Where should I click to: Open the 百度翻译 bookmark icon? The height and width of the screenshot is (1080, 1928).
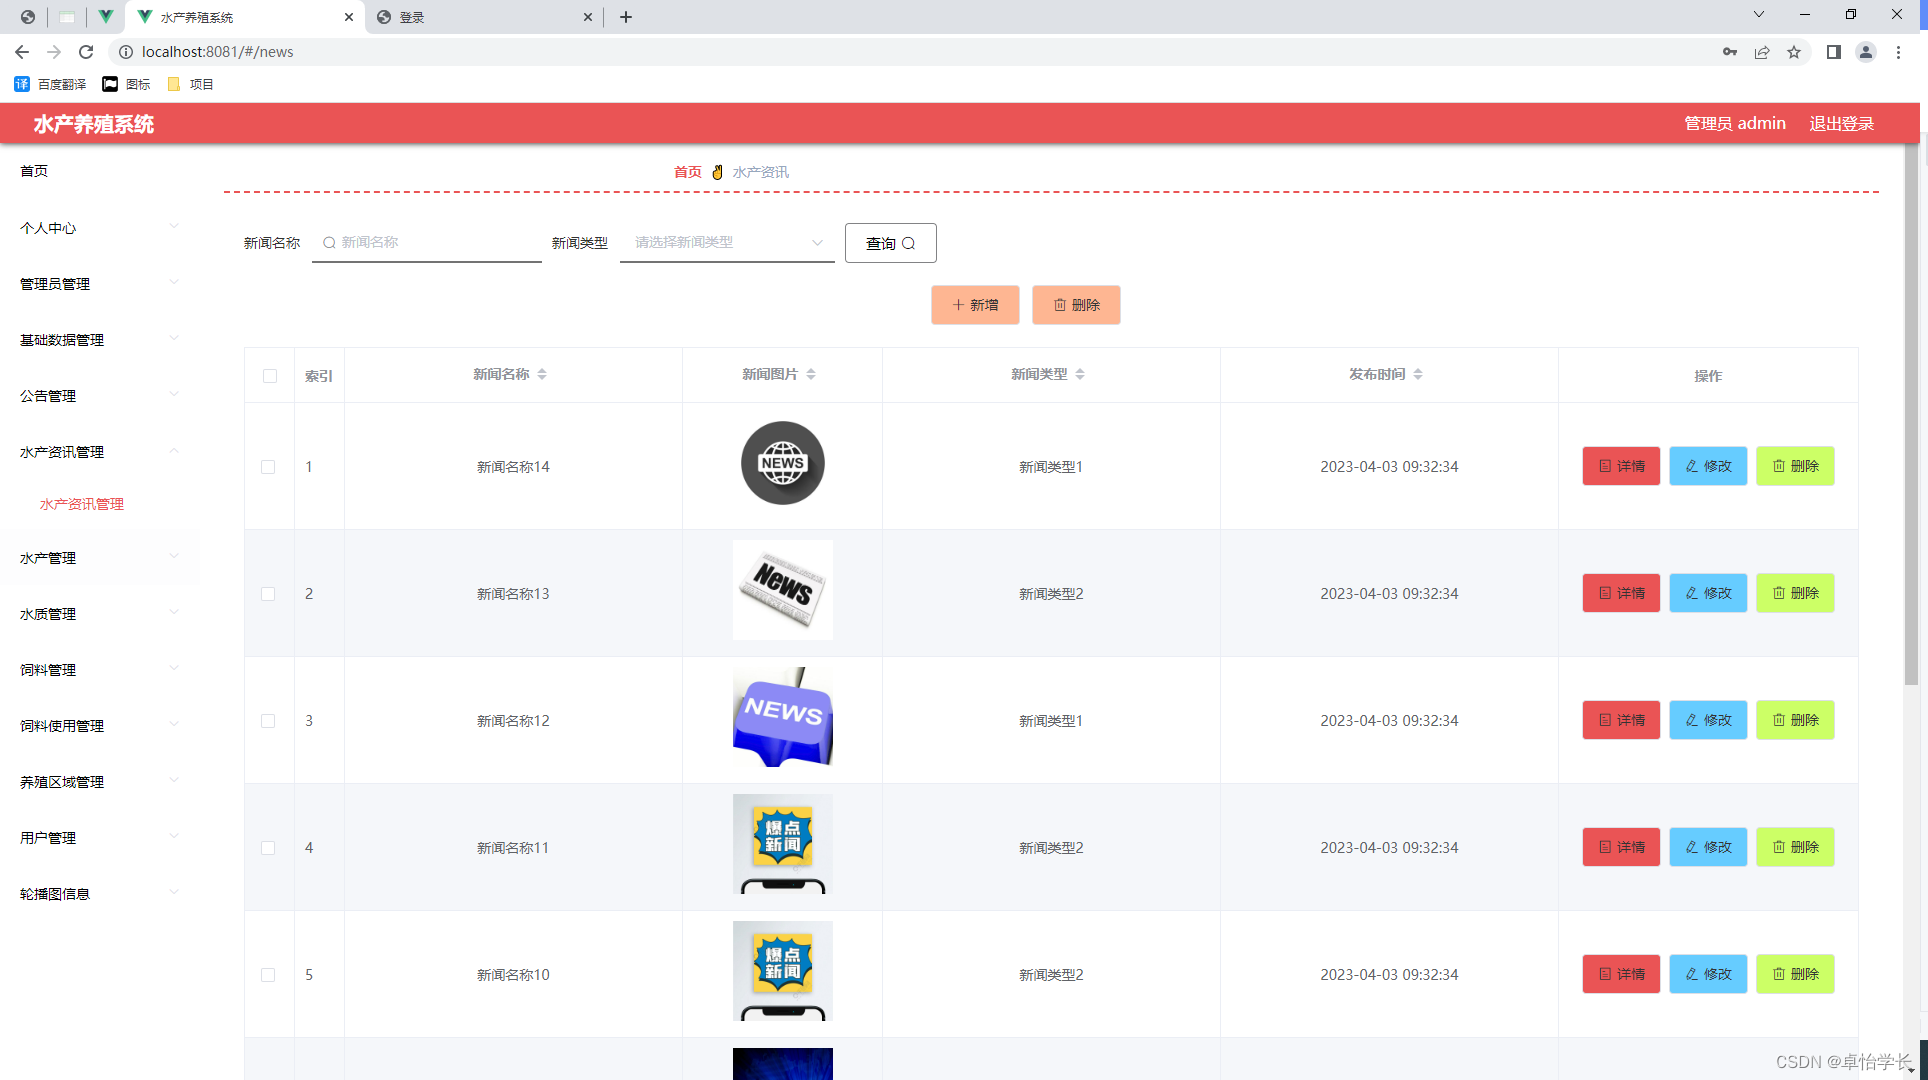(22, 84)
